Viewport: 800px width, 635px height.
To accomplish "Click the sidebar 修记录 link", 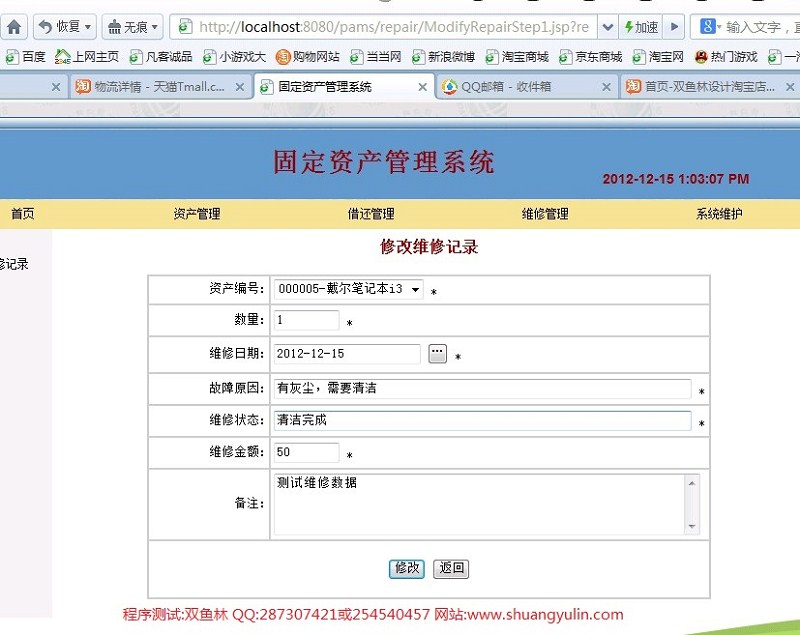I will 14,264.
